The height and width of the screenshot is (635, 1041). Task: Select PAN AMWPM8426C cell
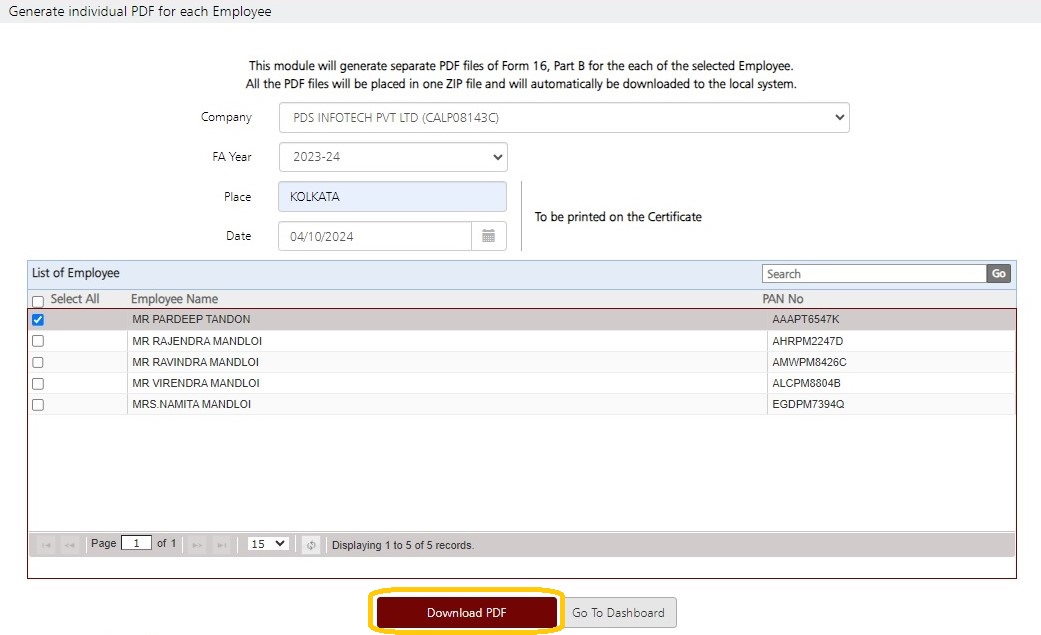tap(809, 363)
